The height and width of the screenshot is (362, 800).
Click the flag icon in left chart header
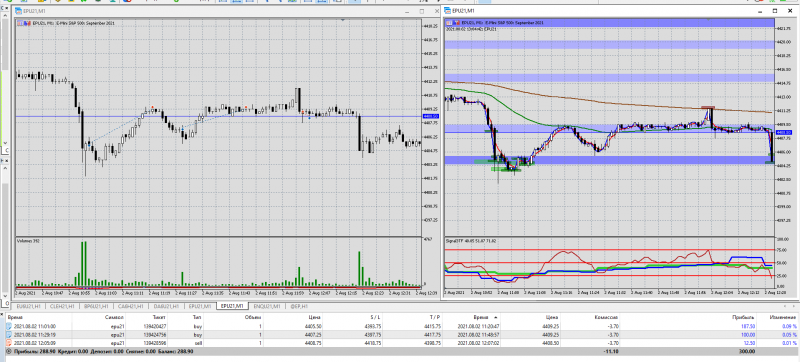click(20, 22)
